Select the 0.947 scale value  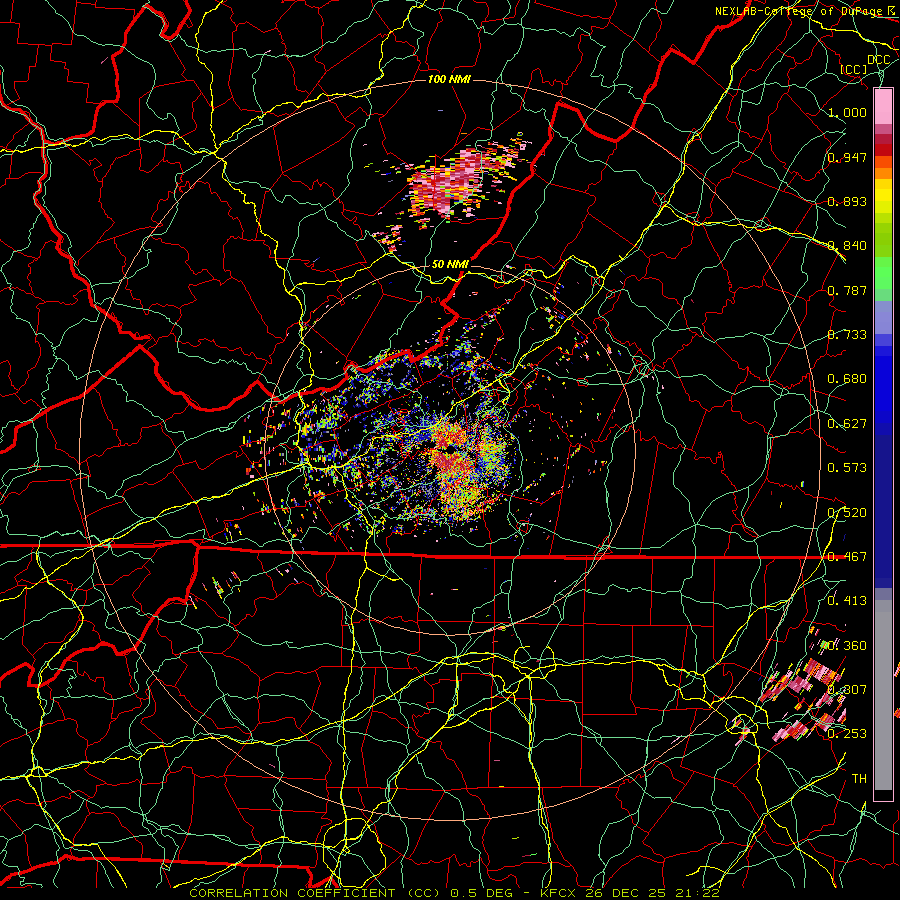point(847,157)
